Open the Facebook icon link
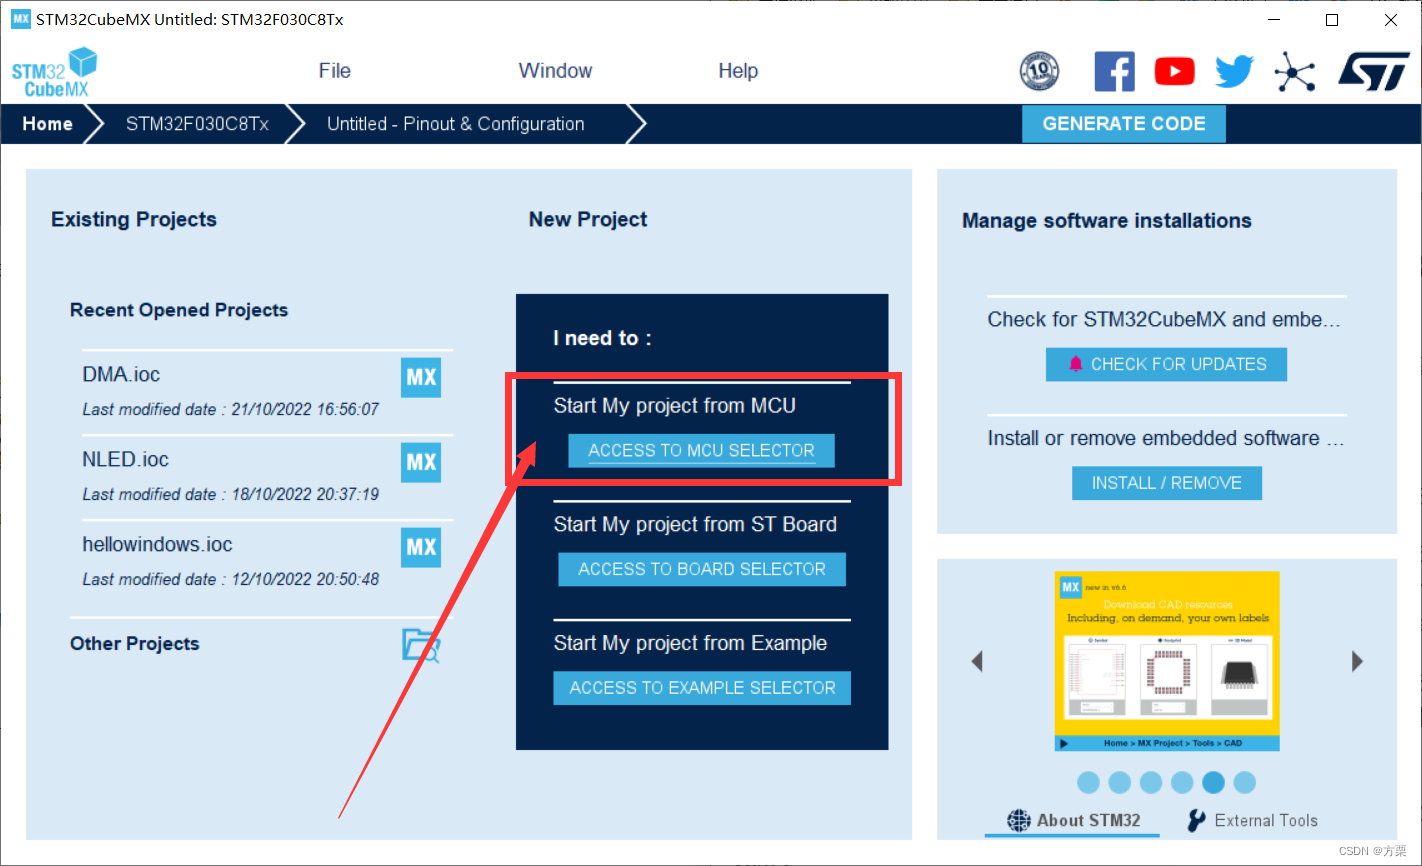 [1114, 71]
